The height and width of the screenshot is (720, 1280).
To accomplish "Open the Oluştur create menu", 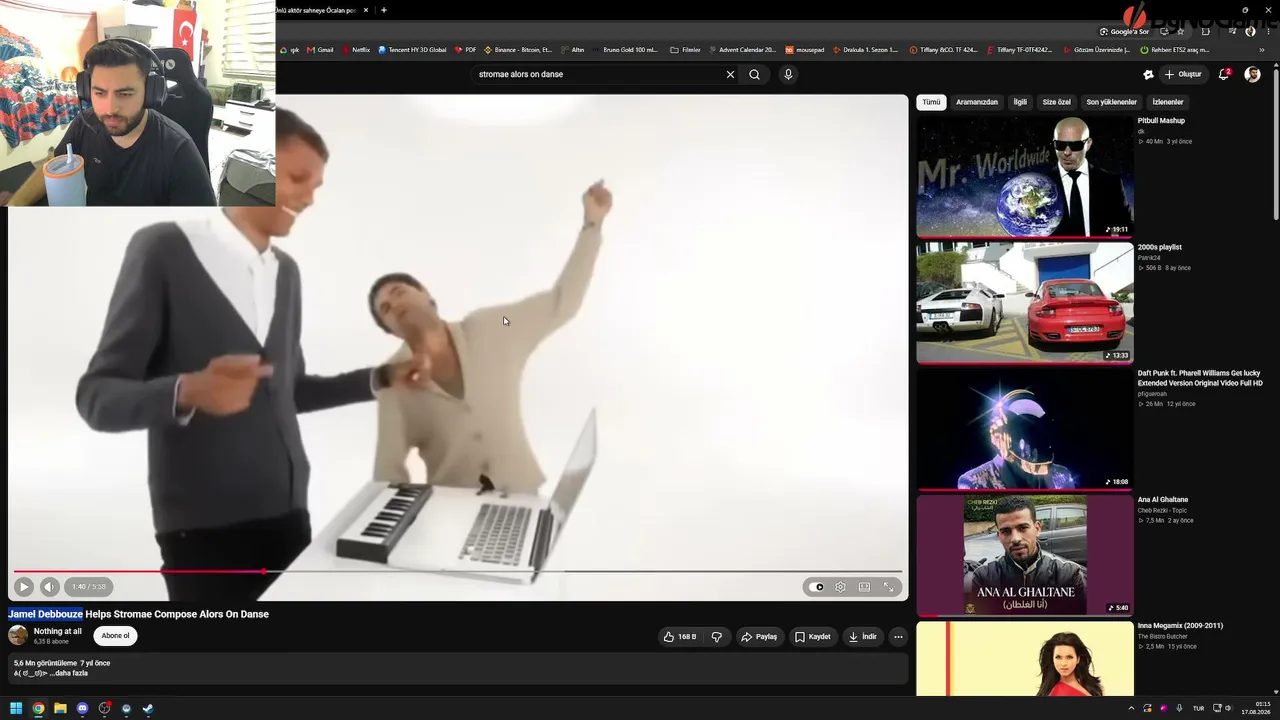I will pos(1182,74).
